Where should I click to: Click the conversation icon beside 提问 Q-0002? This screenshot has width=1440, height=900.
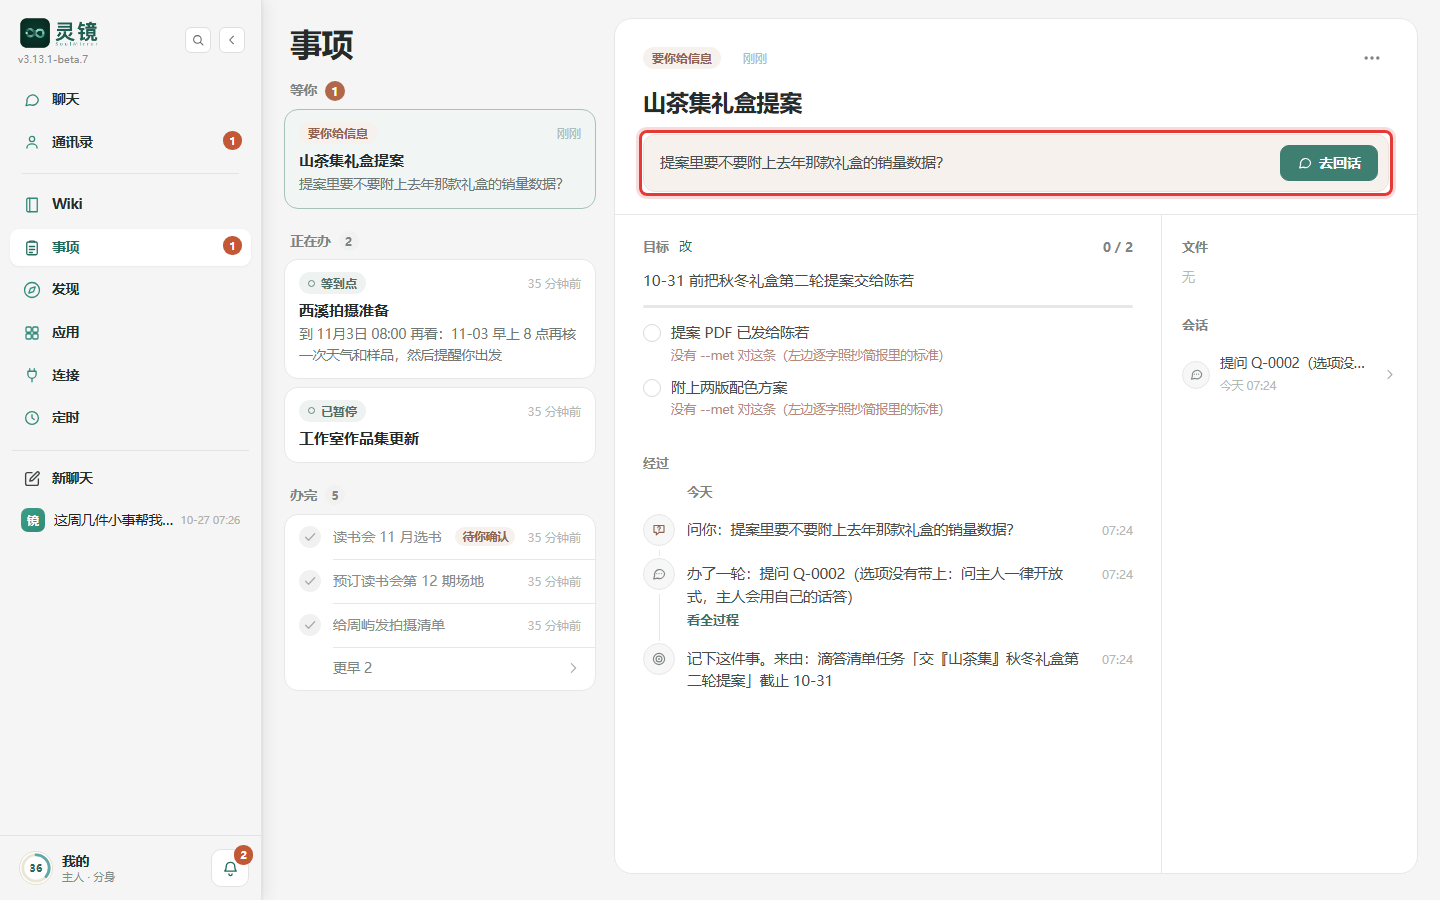pos(1196,374)
